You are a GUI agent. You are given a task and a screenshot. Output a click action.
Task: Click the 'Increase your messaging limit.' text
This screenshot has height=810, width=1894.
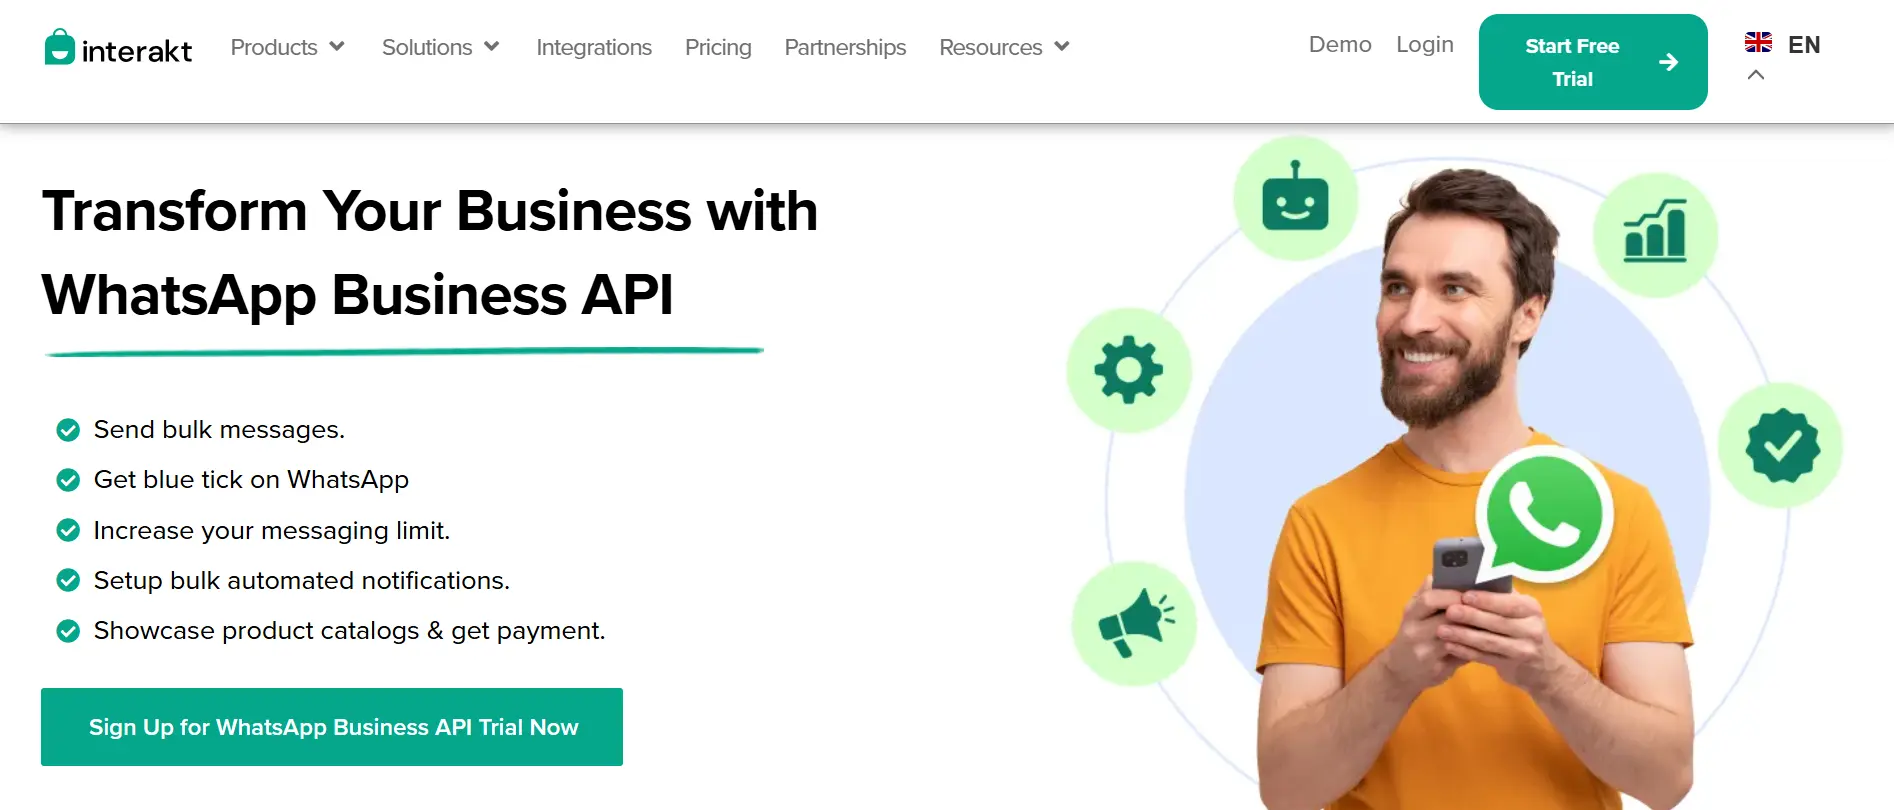click(272, 530)
